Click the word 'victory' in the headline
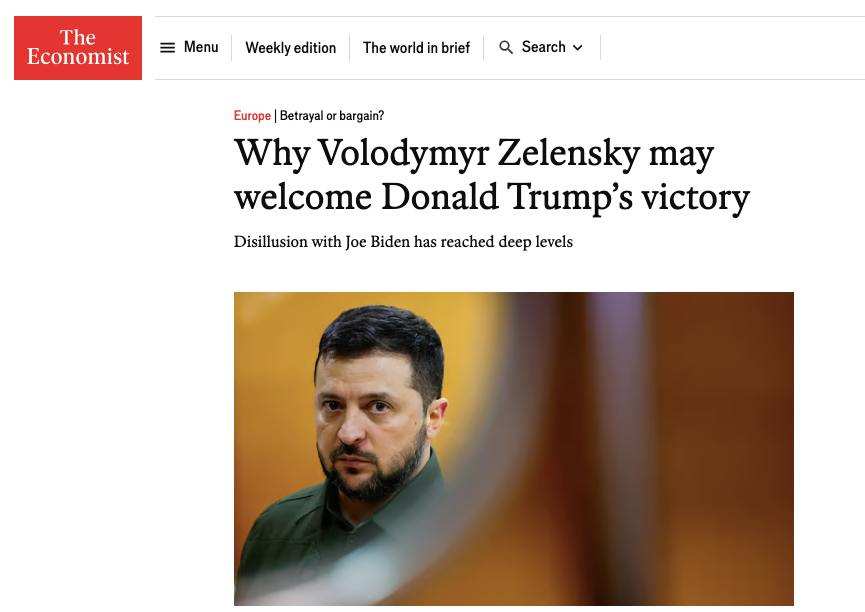The image size is (865, 612). pos(696,197)
